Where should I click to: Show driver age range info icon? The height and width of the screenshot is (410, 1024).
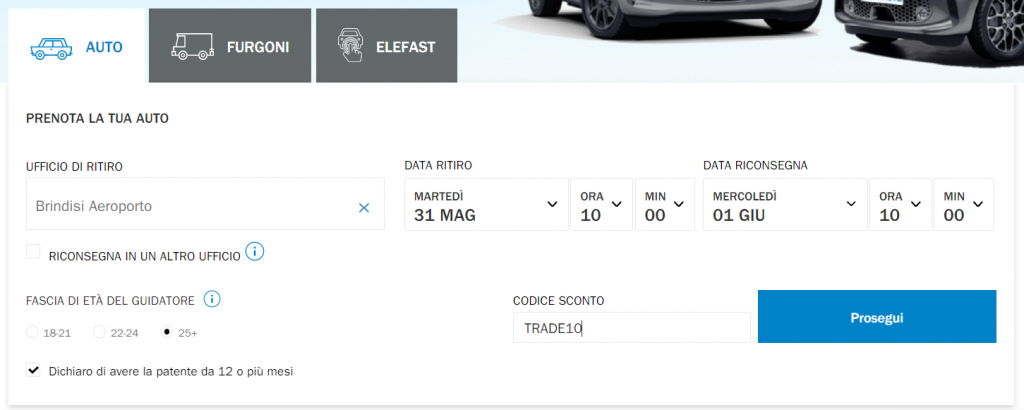212,298
